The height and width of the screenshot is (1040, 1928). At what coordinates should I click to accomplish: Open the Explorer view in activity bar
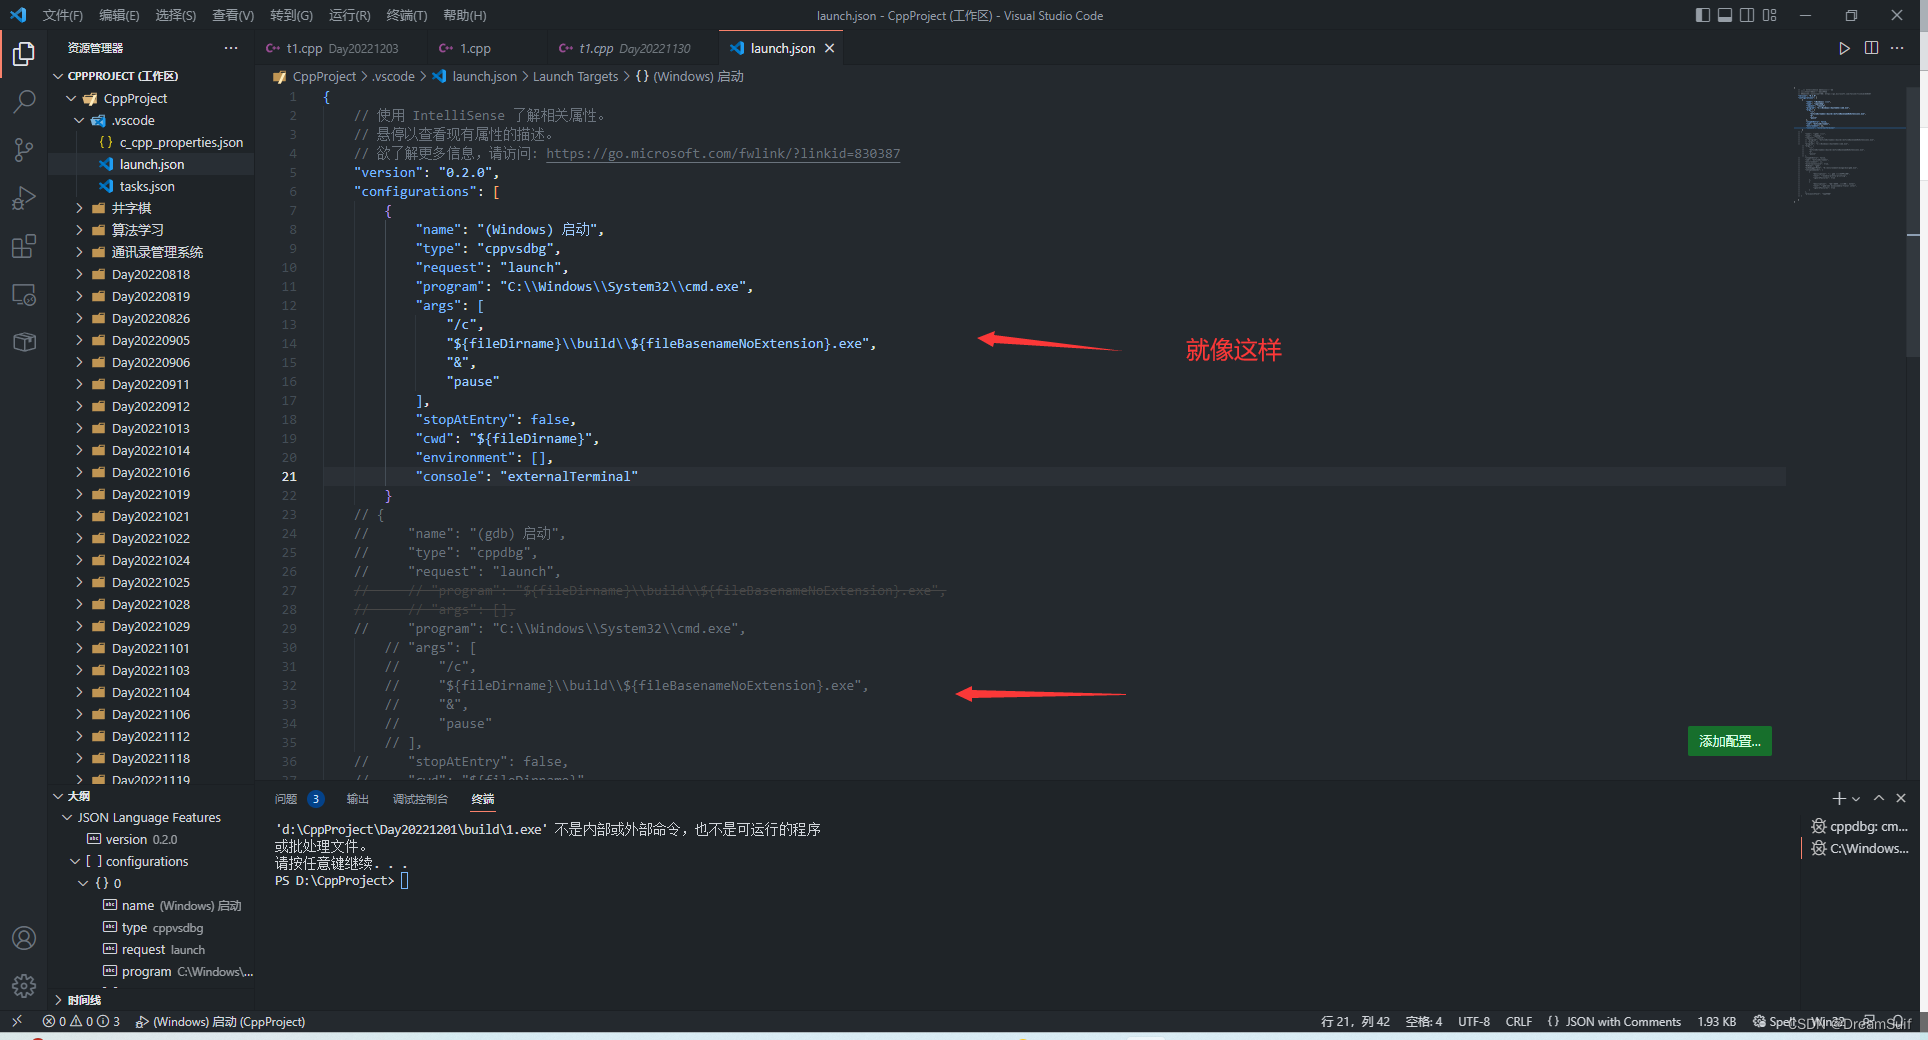coord(24,54)
